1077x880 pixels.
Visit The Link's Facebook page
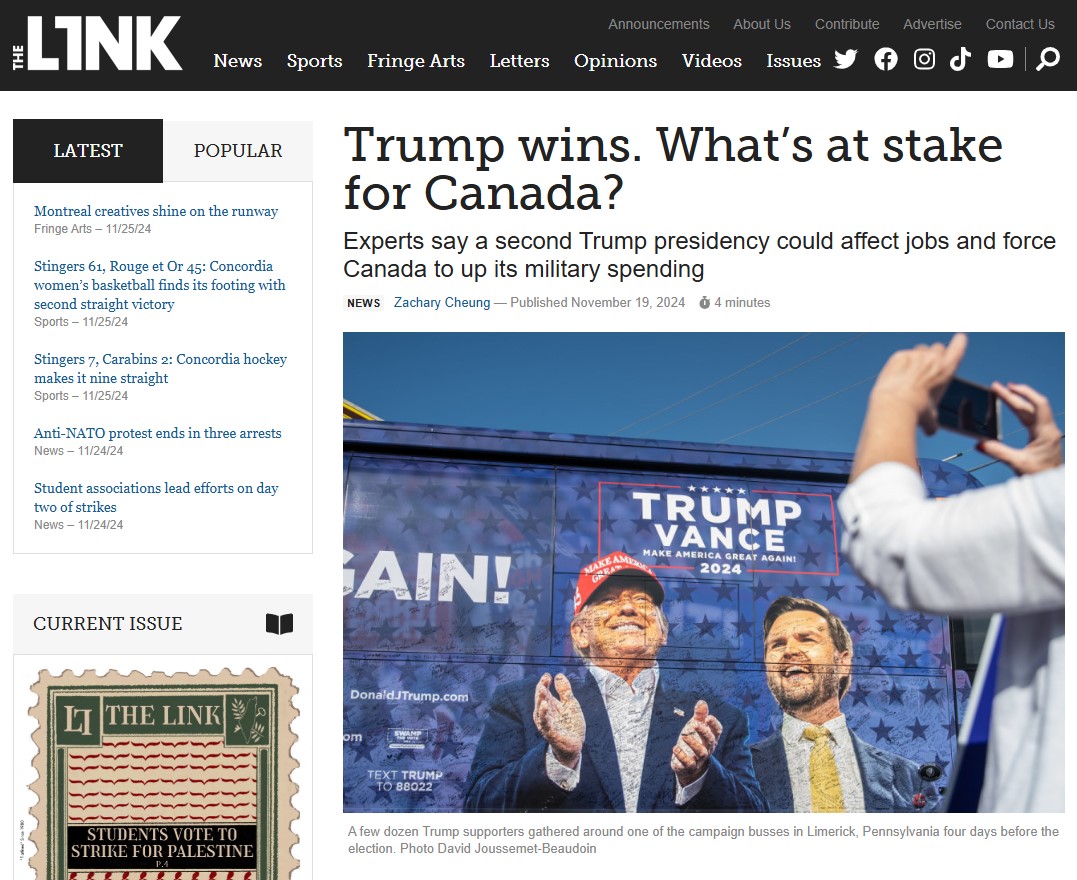[886, 60]
